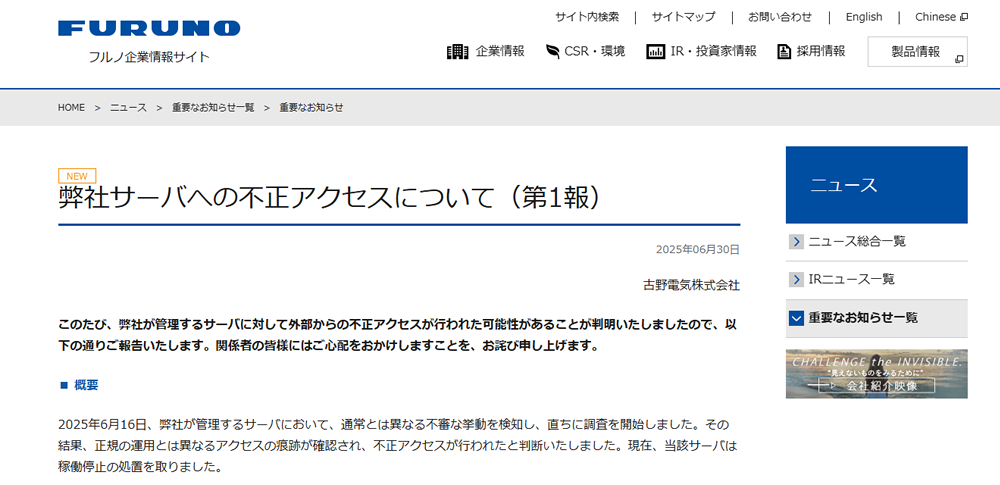
Task: Click chevron icon beside ニュース総合一覧
Action: [796, 242]
